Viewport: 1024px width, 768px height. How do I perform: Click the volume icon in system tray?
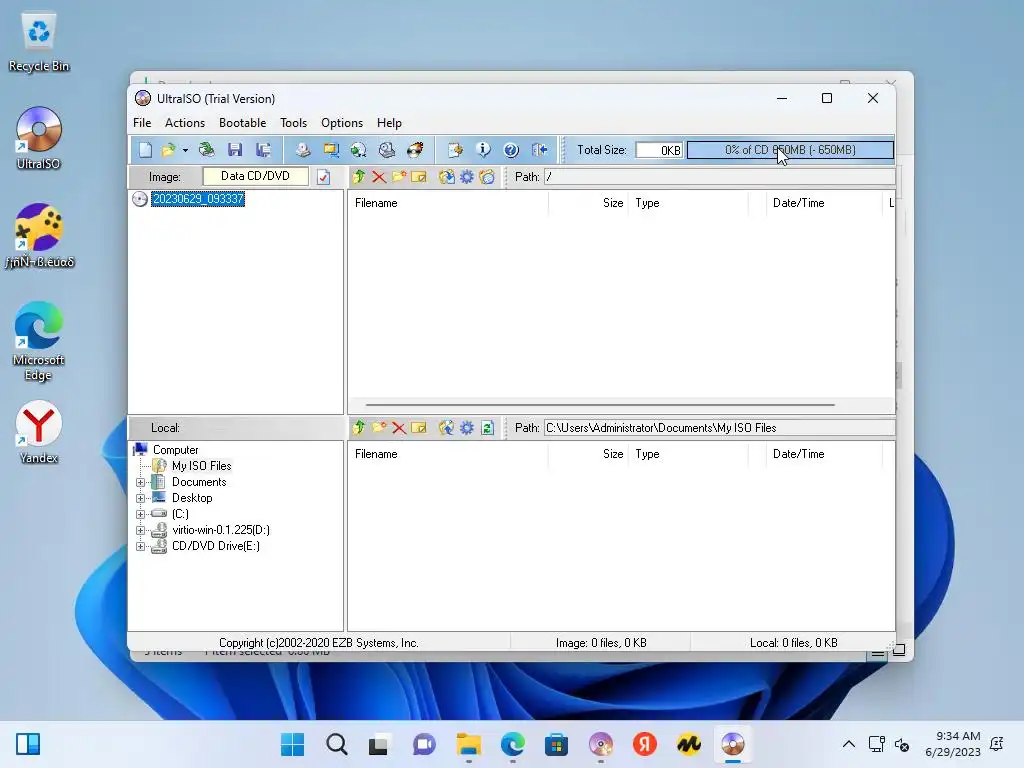point(902,744)
